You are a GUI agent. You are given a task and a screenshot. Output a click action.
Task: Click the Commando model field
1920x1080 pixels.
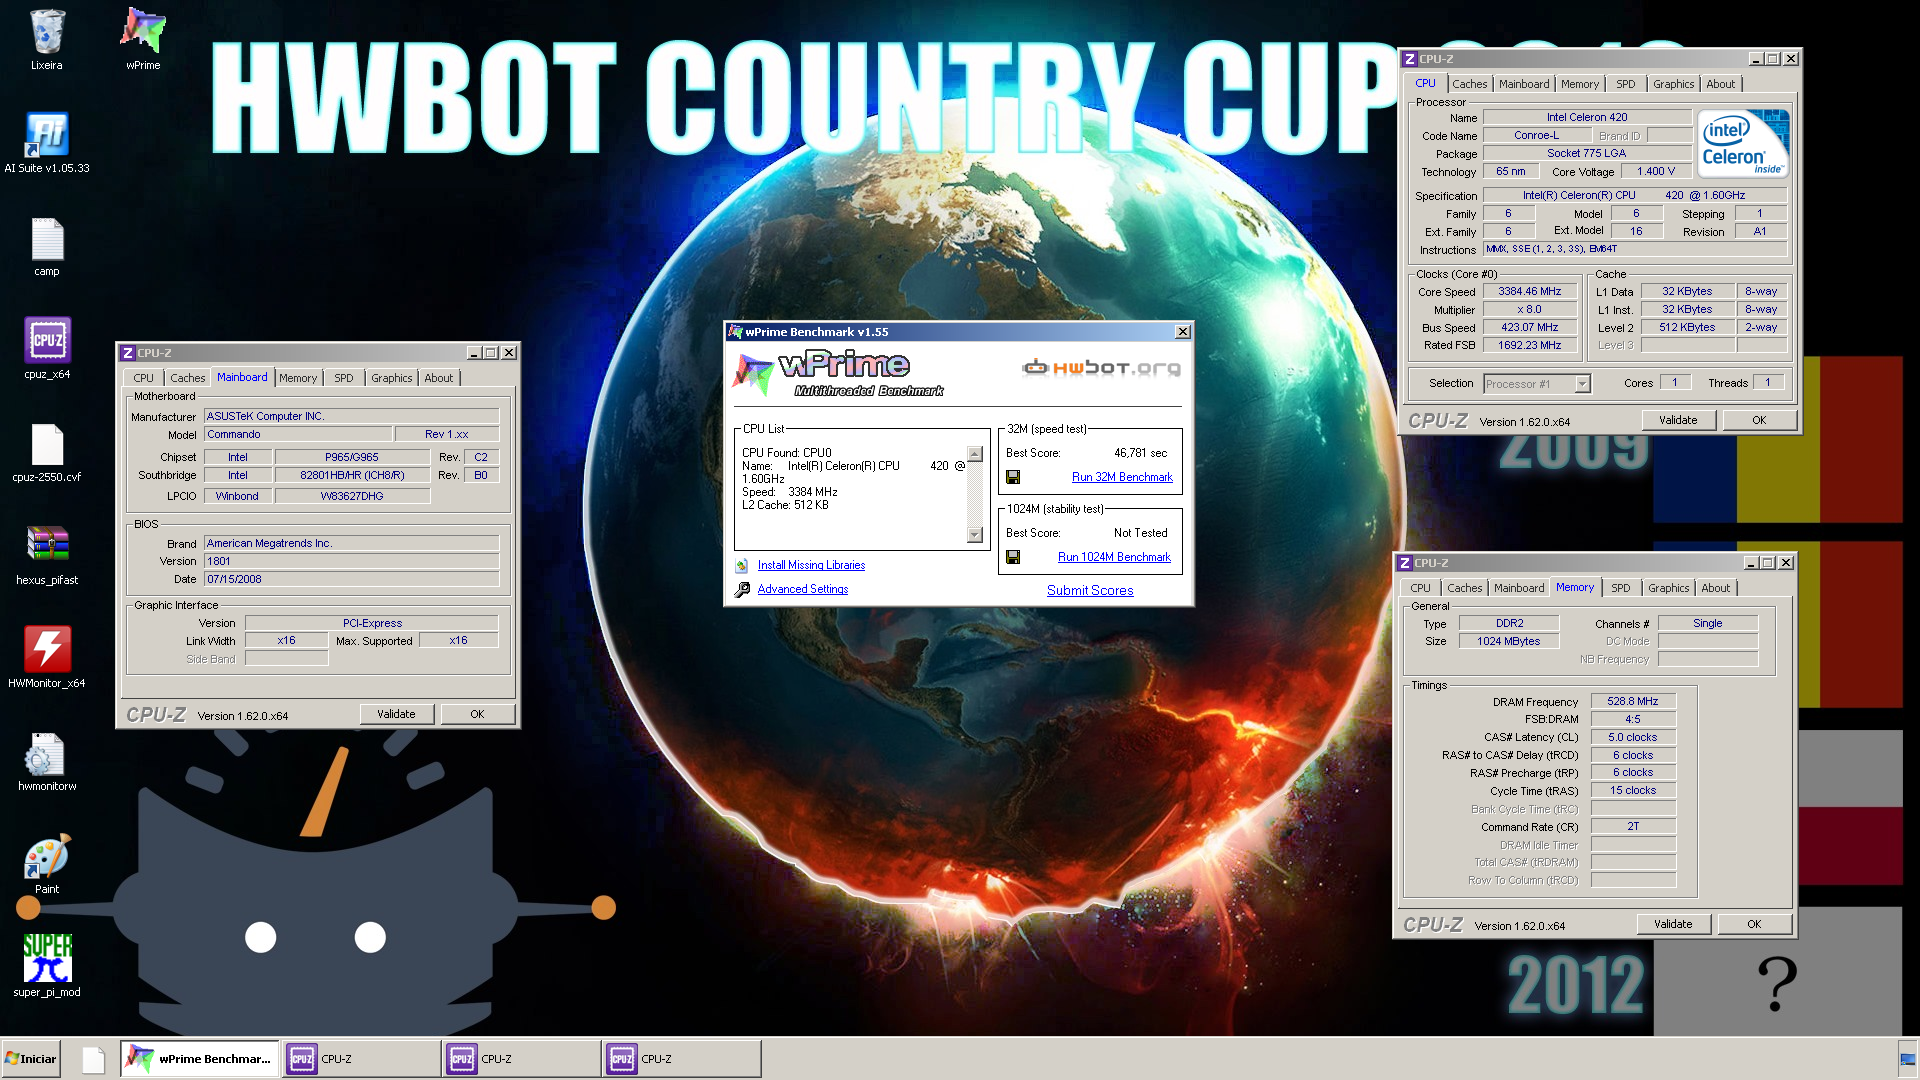click(297, 434)
